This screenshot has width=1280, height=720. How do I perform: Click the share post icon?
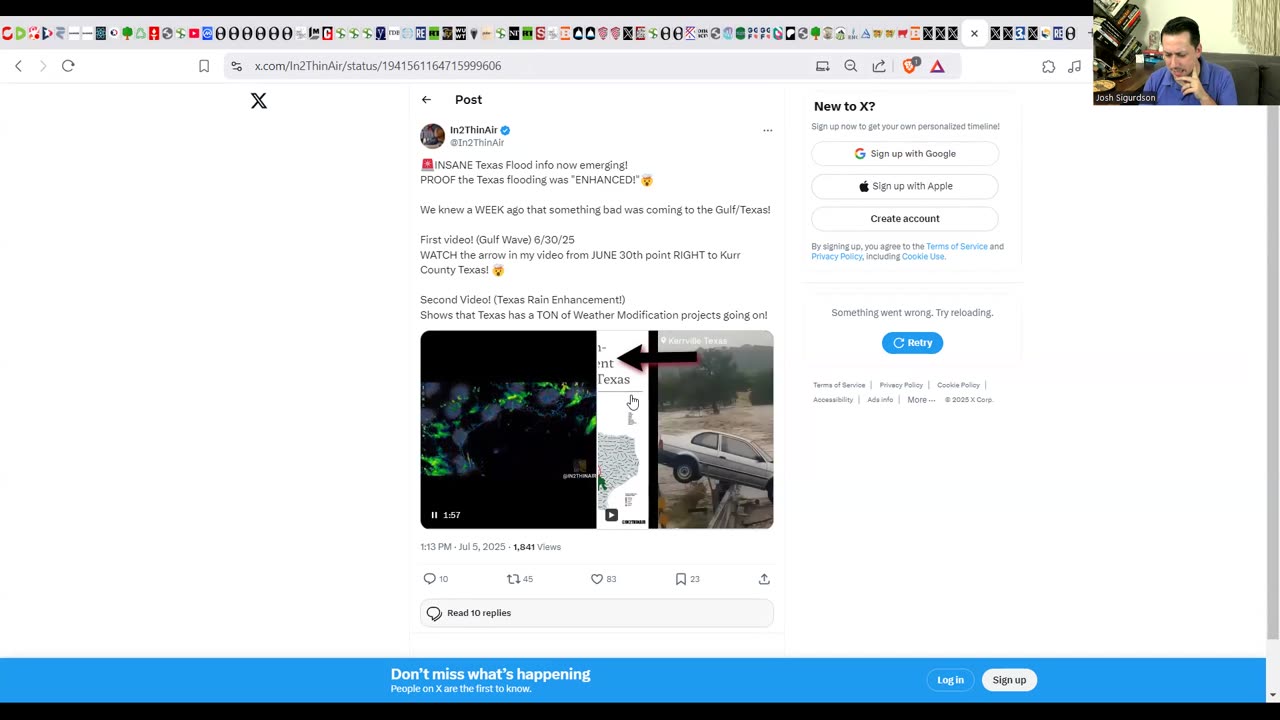[764, 579]
